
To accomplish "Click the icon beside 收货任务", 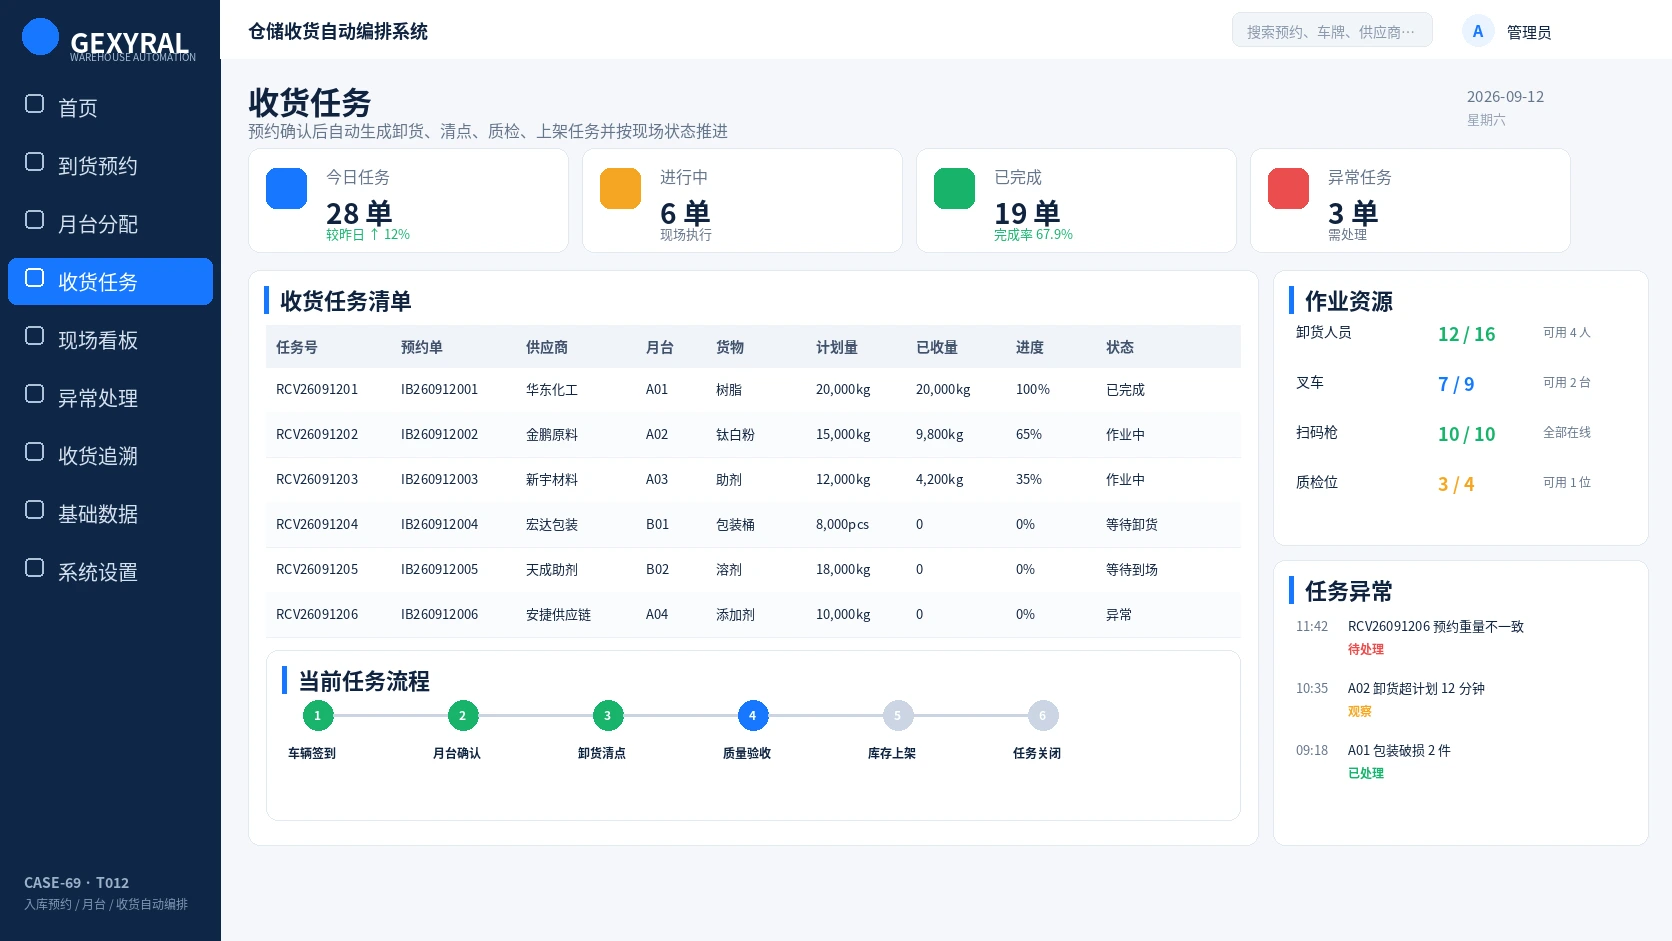I will (34, 278).
